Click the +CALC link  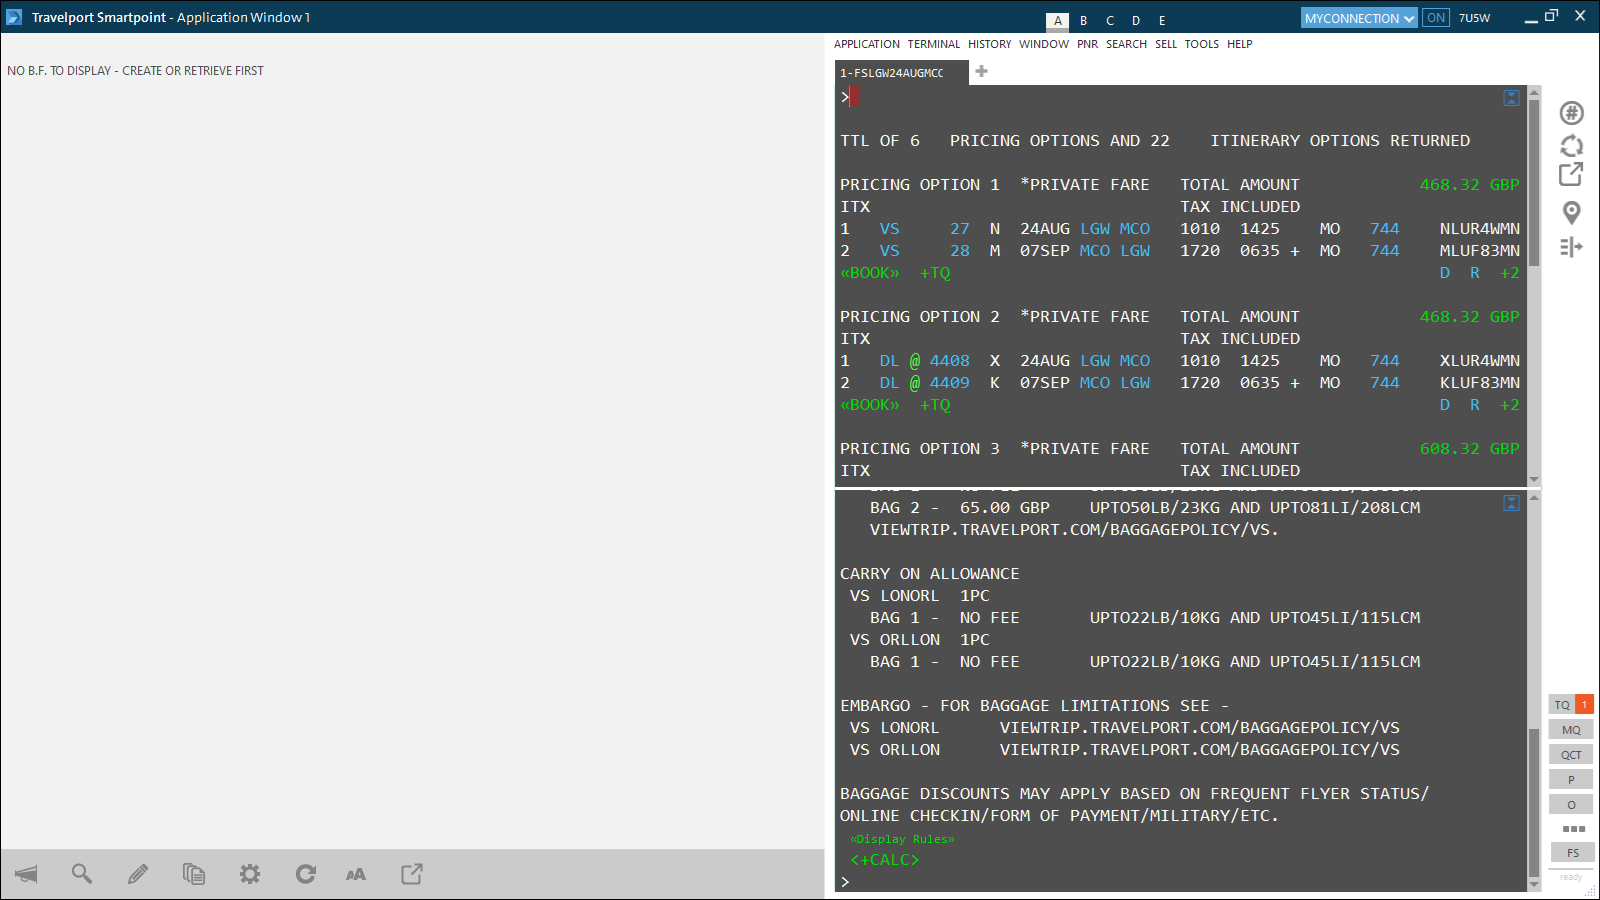(885, 860)
